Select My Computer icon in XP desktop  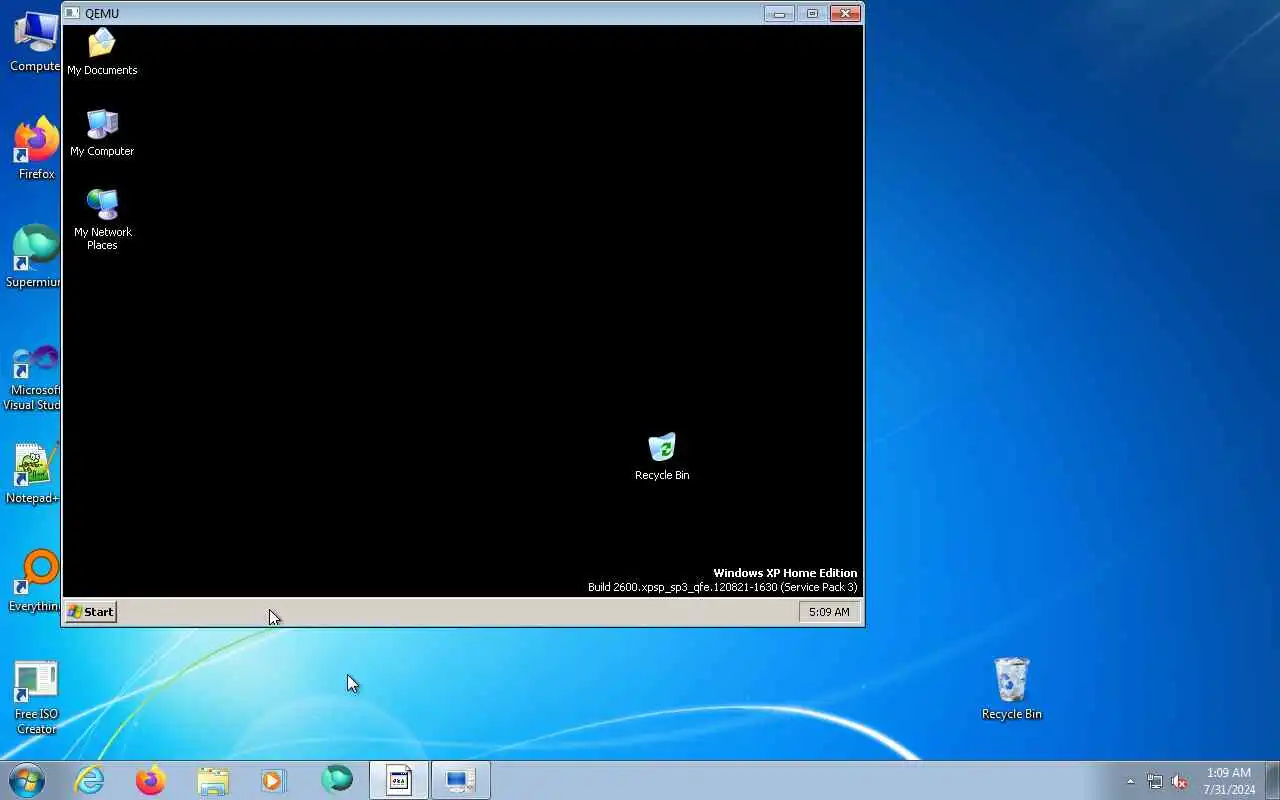point(102,133)
